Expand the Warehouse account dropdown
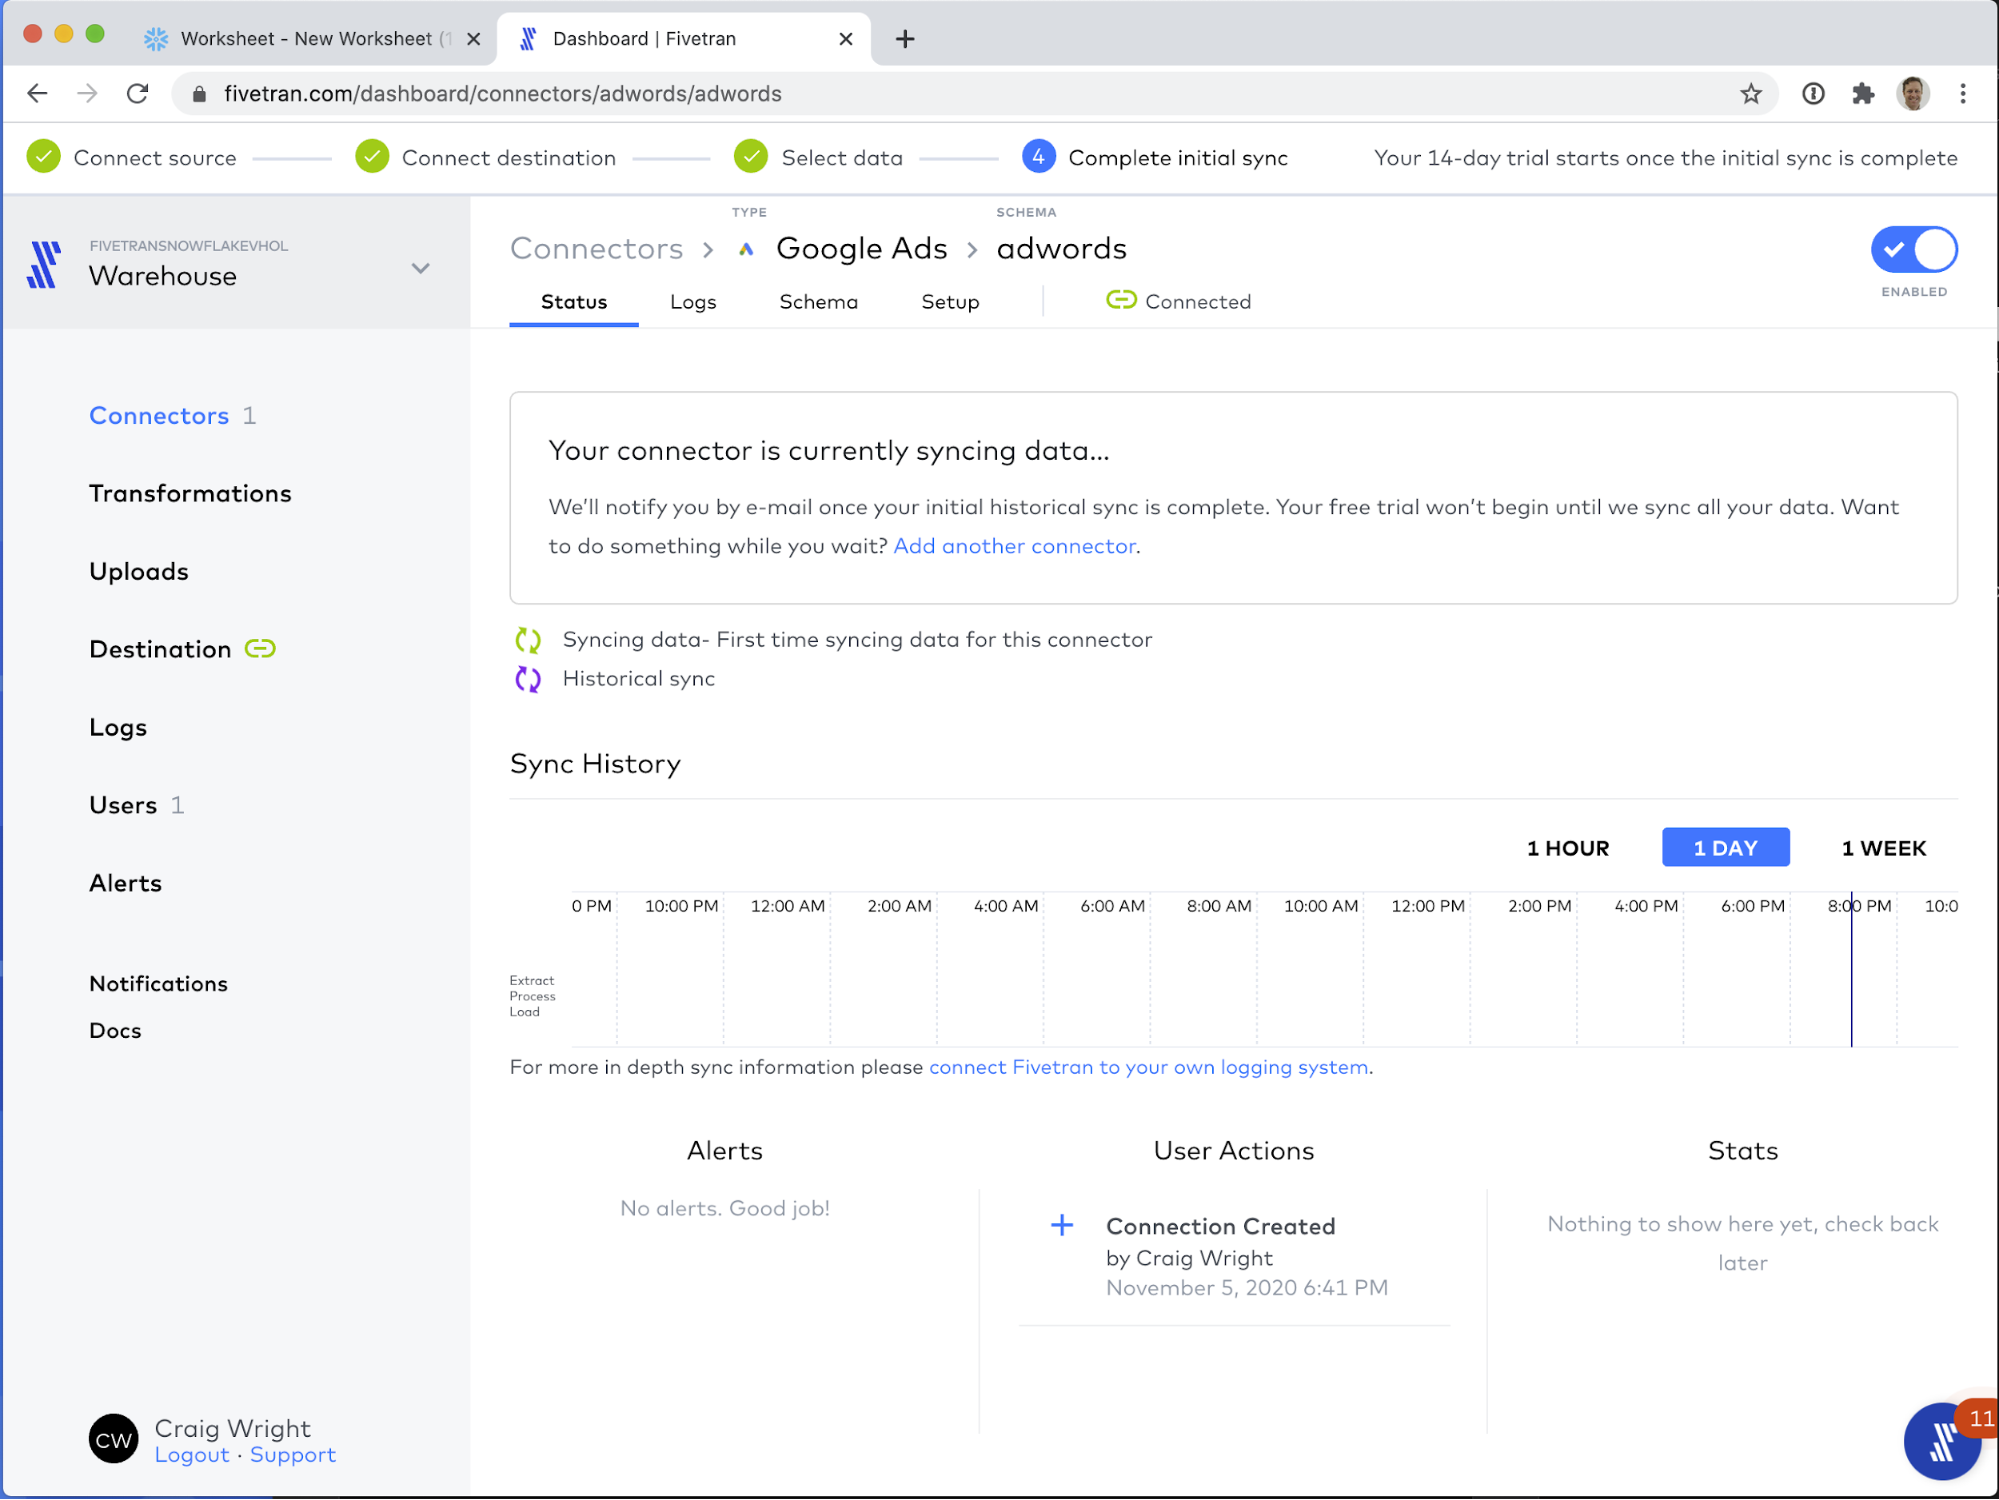The image size is (1999, 1500). 421,268
